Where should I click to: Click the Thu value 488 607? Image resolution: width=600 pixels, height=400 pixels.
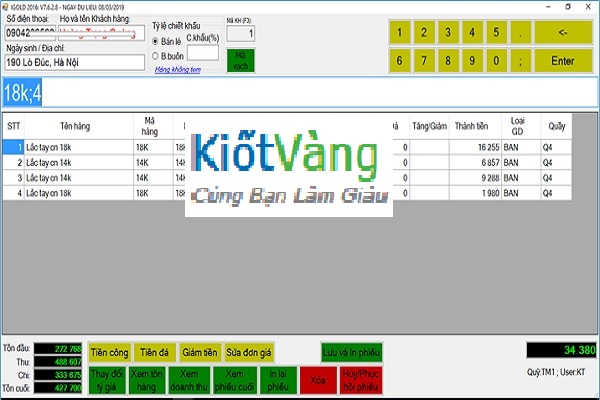(x=58, y=362)
